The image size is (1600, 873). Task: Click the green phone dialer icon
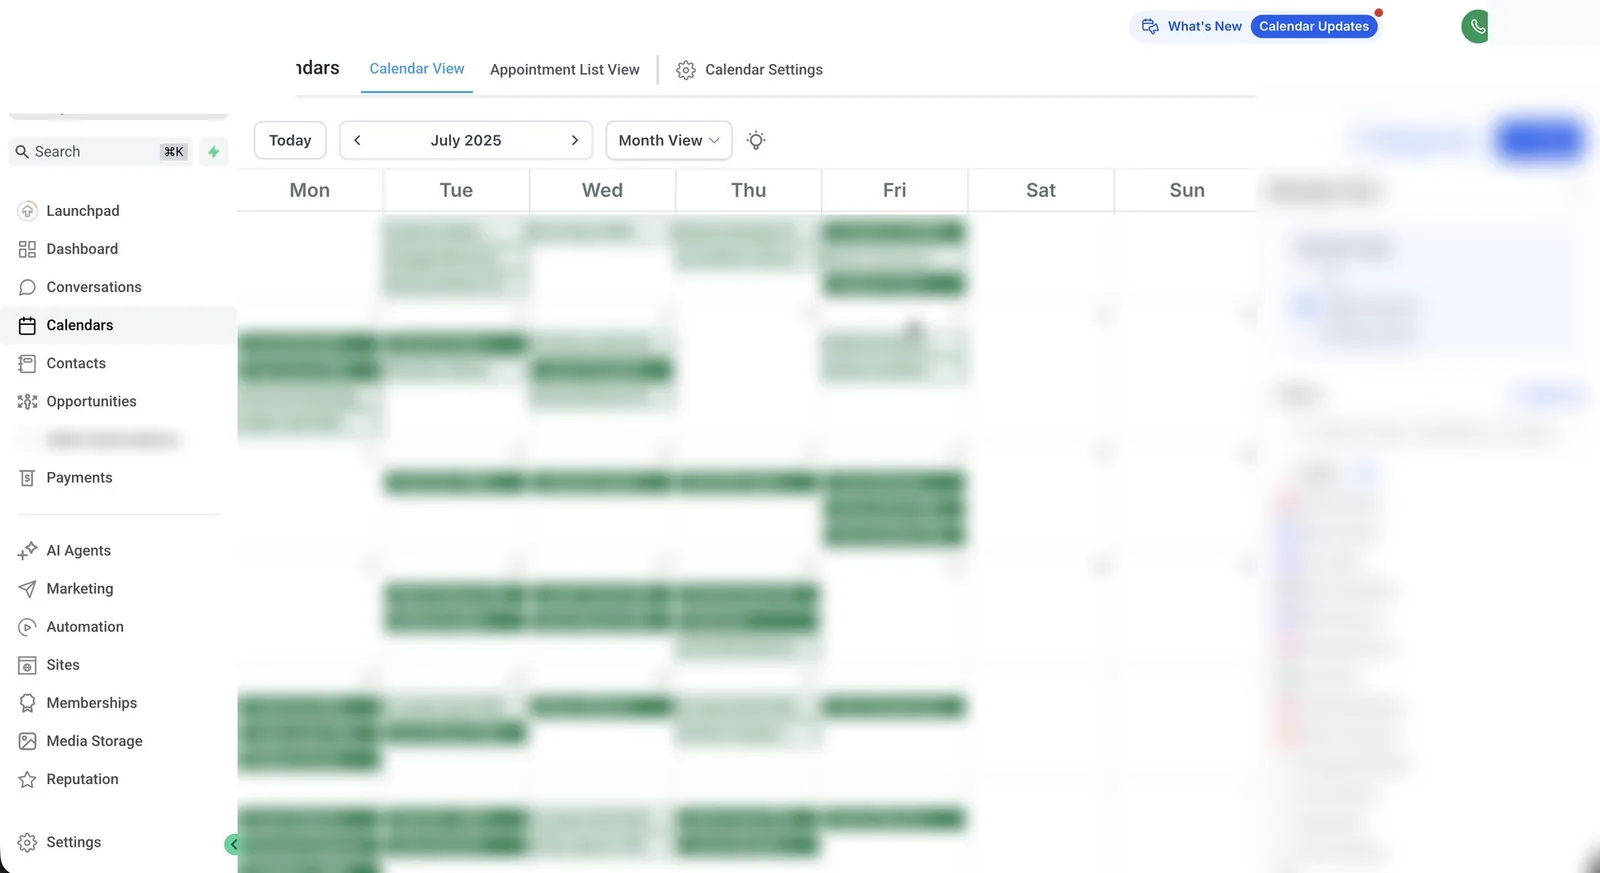(x=1476, y=26)
